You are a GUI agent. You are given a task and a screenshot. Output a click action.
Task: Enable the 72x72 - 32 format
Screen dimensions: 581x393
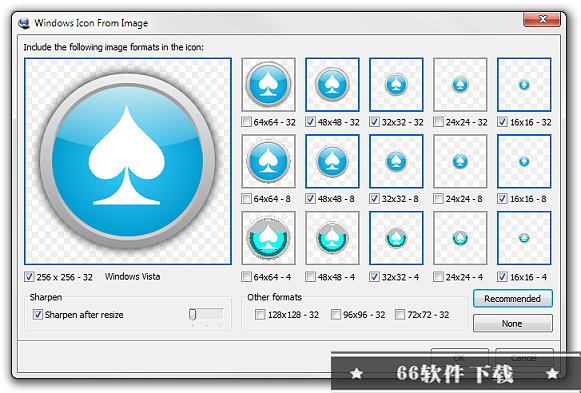click(x=400, y=315)
